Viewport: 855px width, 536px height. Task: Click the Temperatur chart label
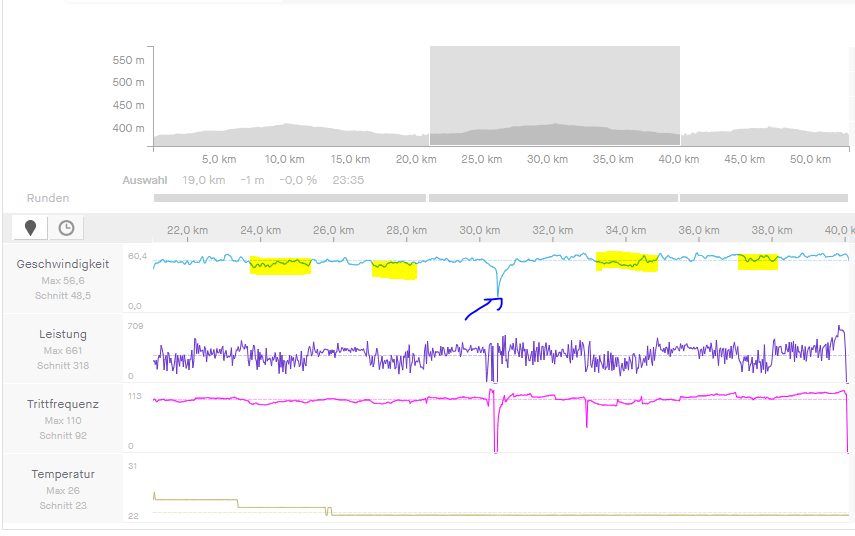point(63,474)
